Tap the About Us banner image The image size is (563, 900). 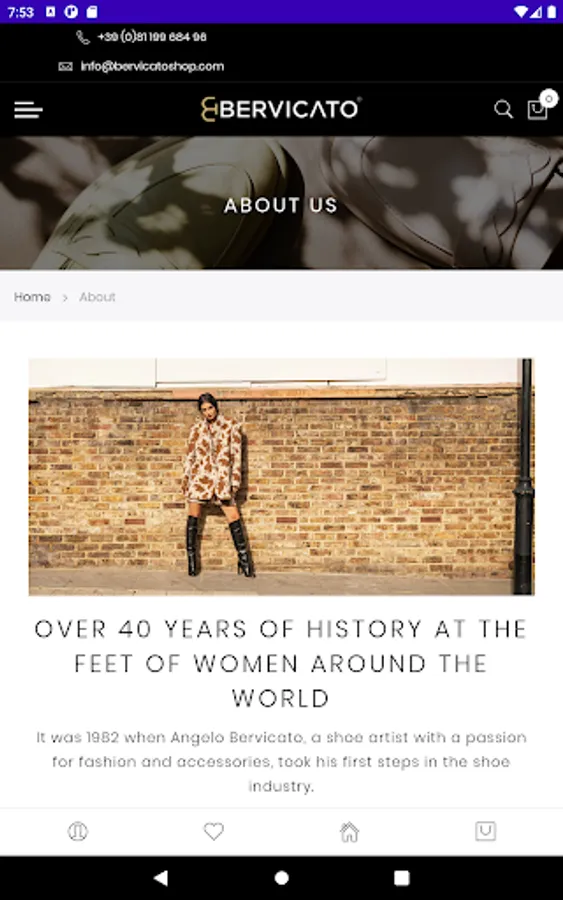coord(281,203)
